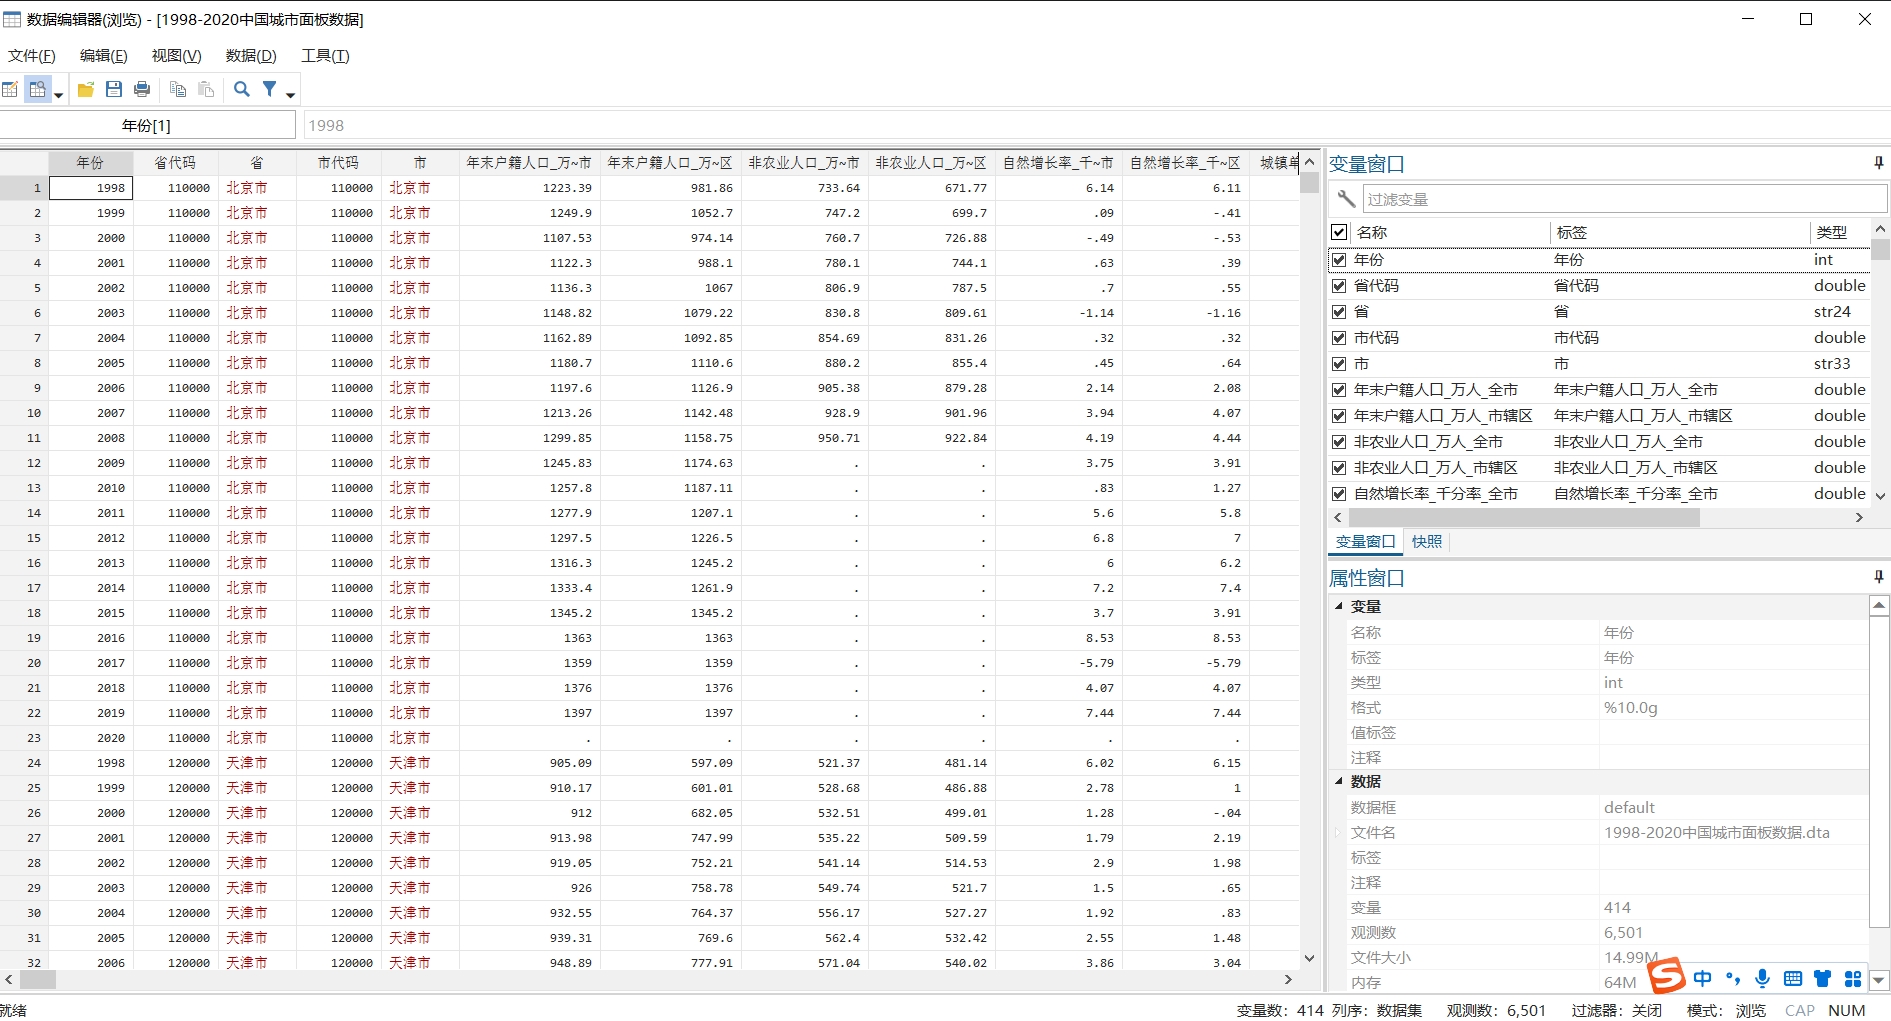Switch to Data Editor edit mode icon
This screenshot has height=1021, width=1891.
click(x=10, y=90)
